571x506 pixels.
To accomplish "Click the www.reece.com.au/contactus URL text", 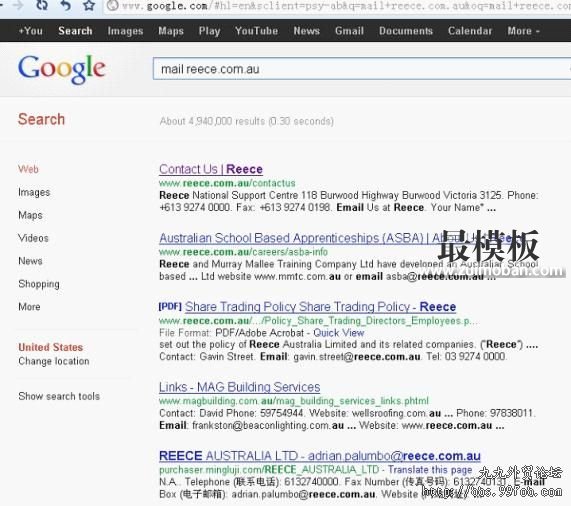I will 227,183.
